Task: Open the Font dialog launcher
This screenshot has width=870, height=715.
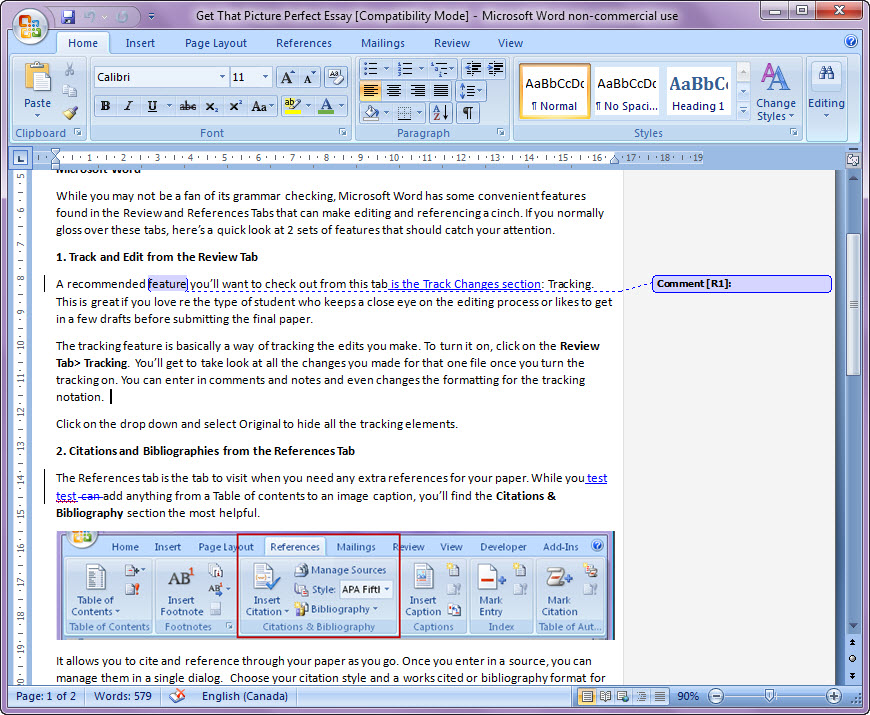Action: click(342, 132)
